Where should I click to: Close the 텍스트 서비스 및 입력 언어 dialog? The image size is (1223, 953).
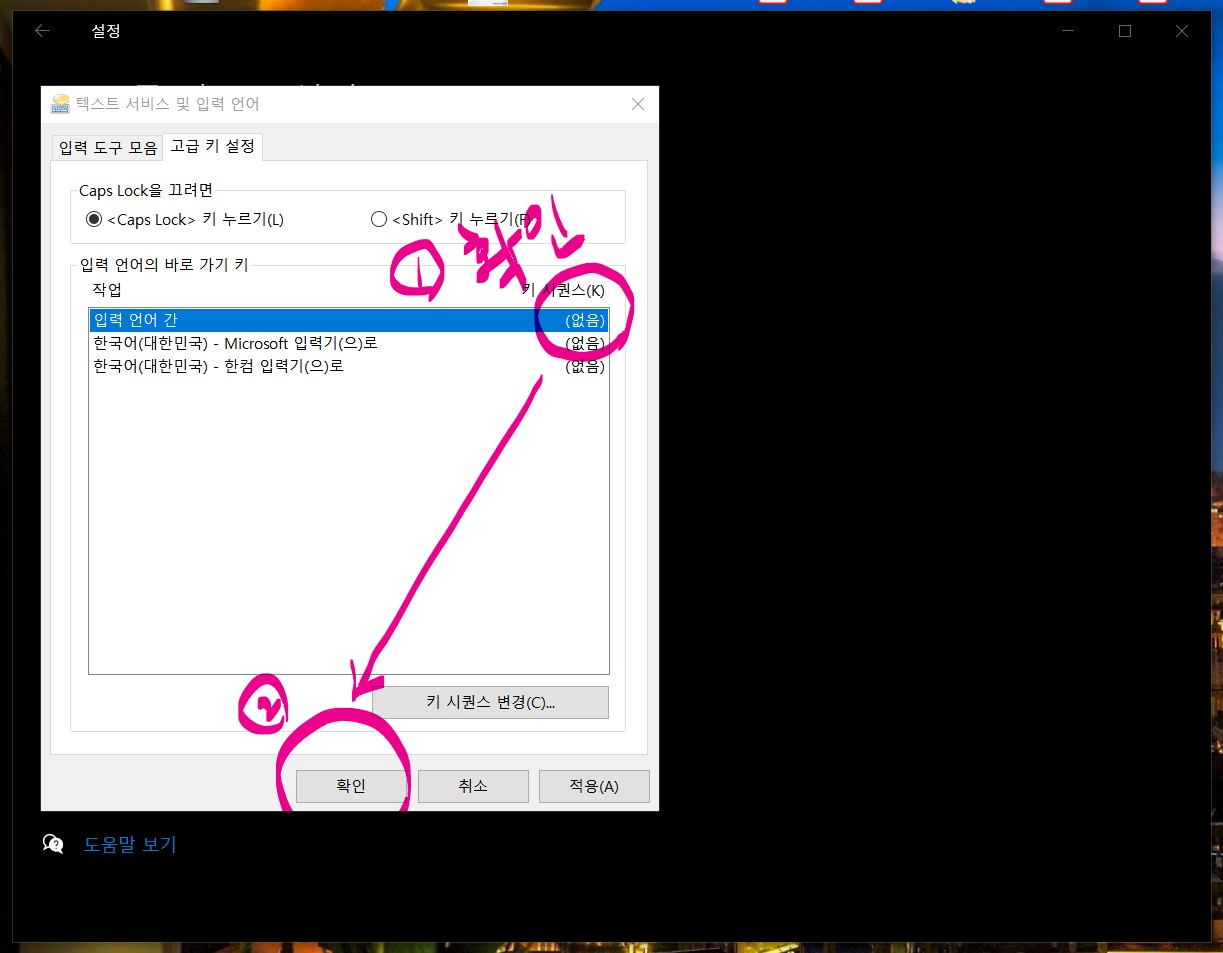(638, 104)
